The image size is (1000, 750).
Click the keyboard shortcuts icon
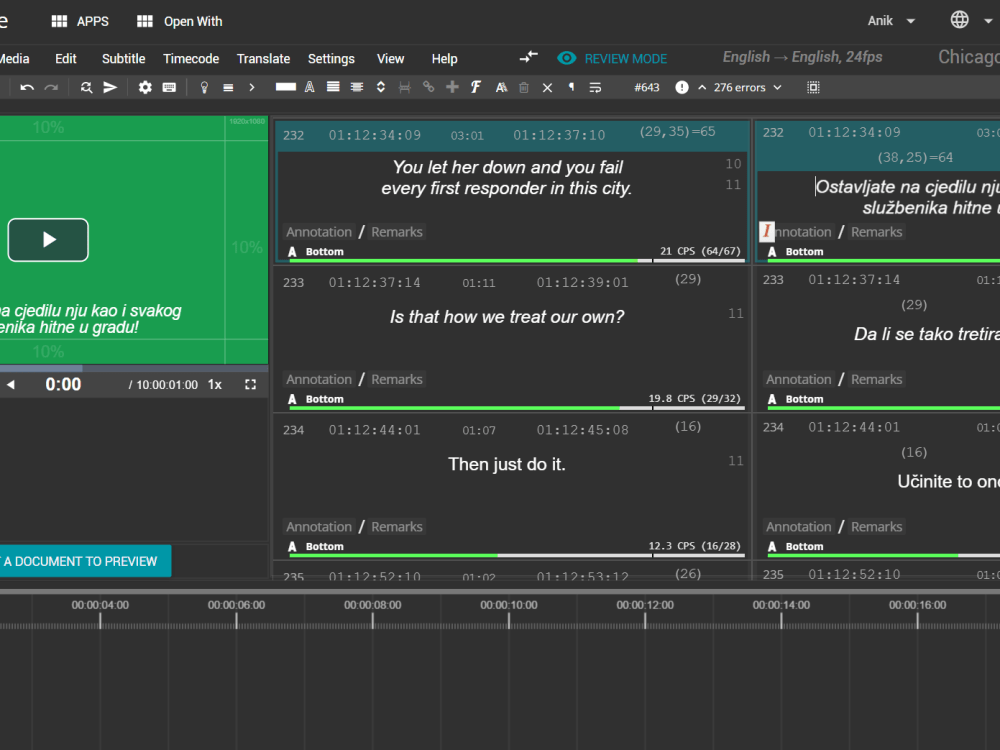tap(169, 87)
